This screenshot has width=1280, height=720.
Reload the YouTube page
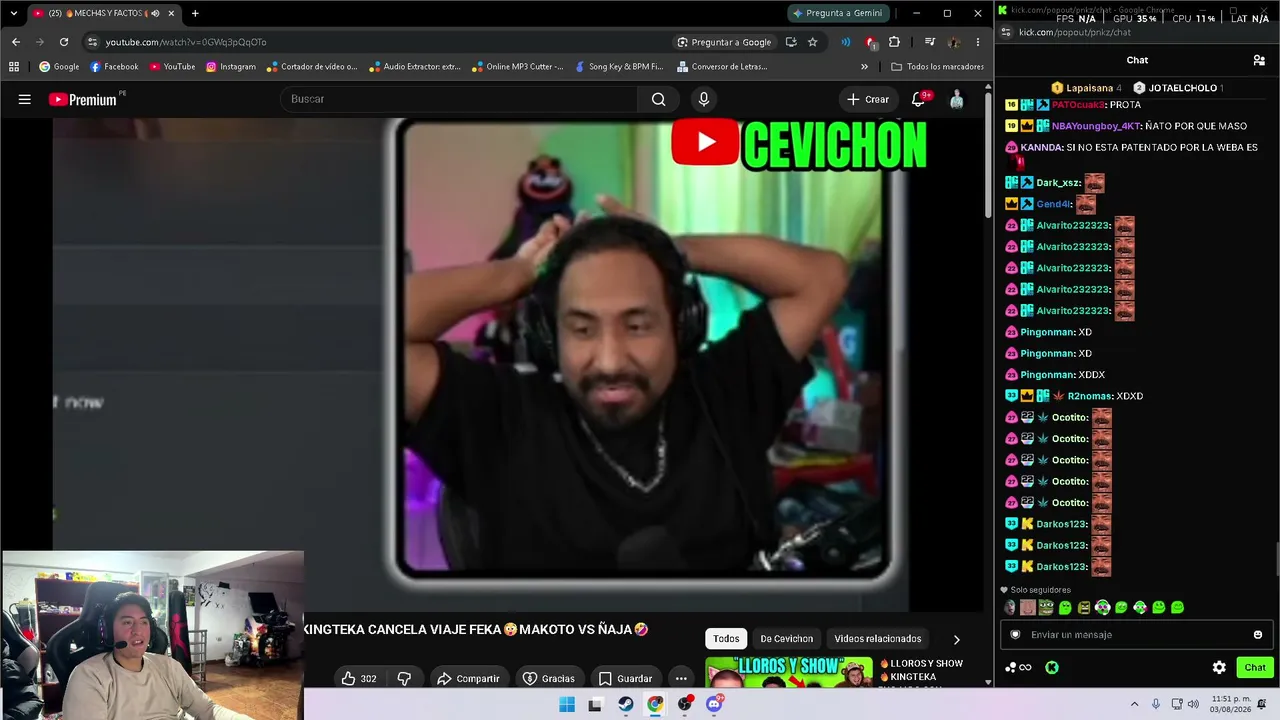(64, 42)
